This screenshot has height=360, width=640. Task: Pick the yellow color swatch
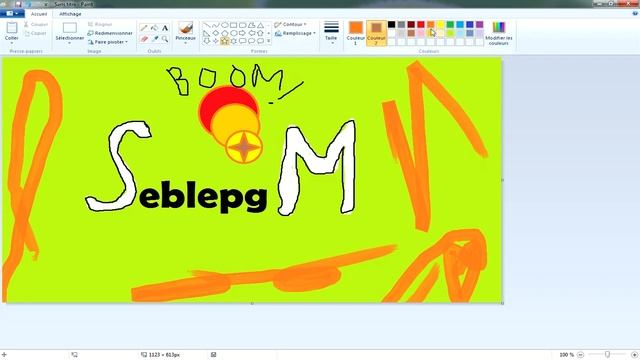pyautogui.click(x=440, y=24)
